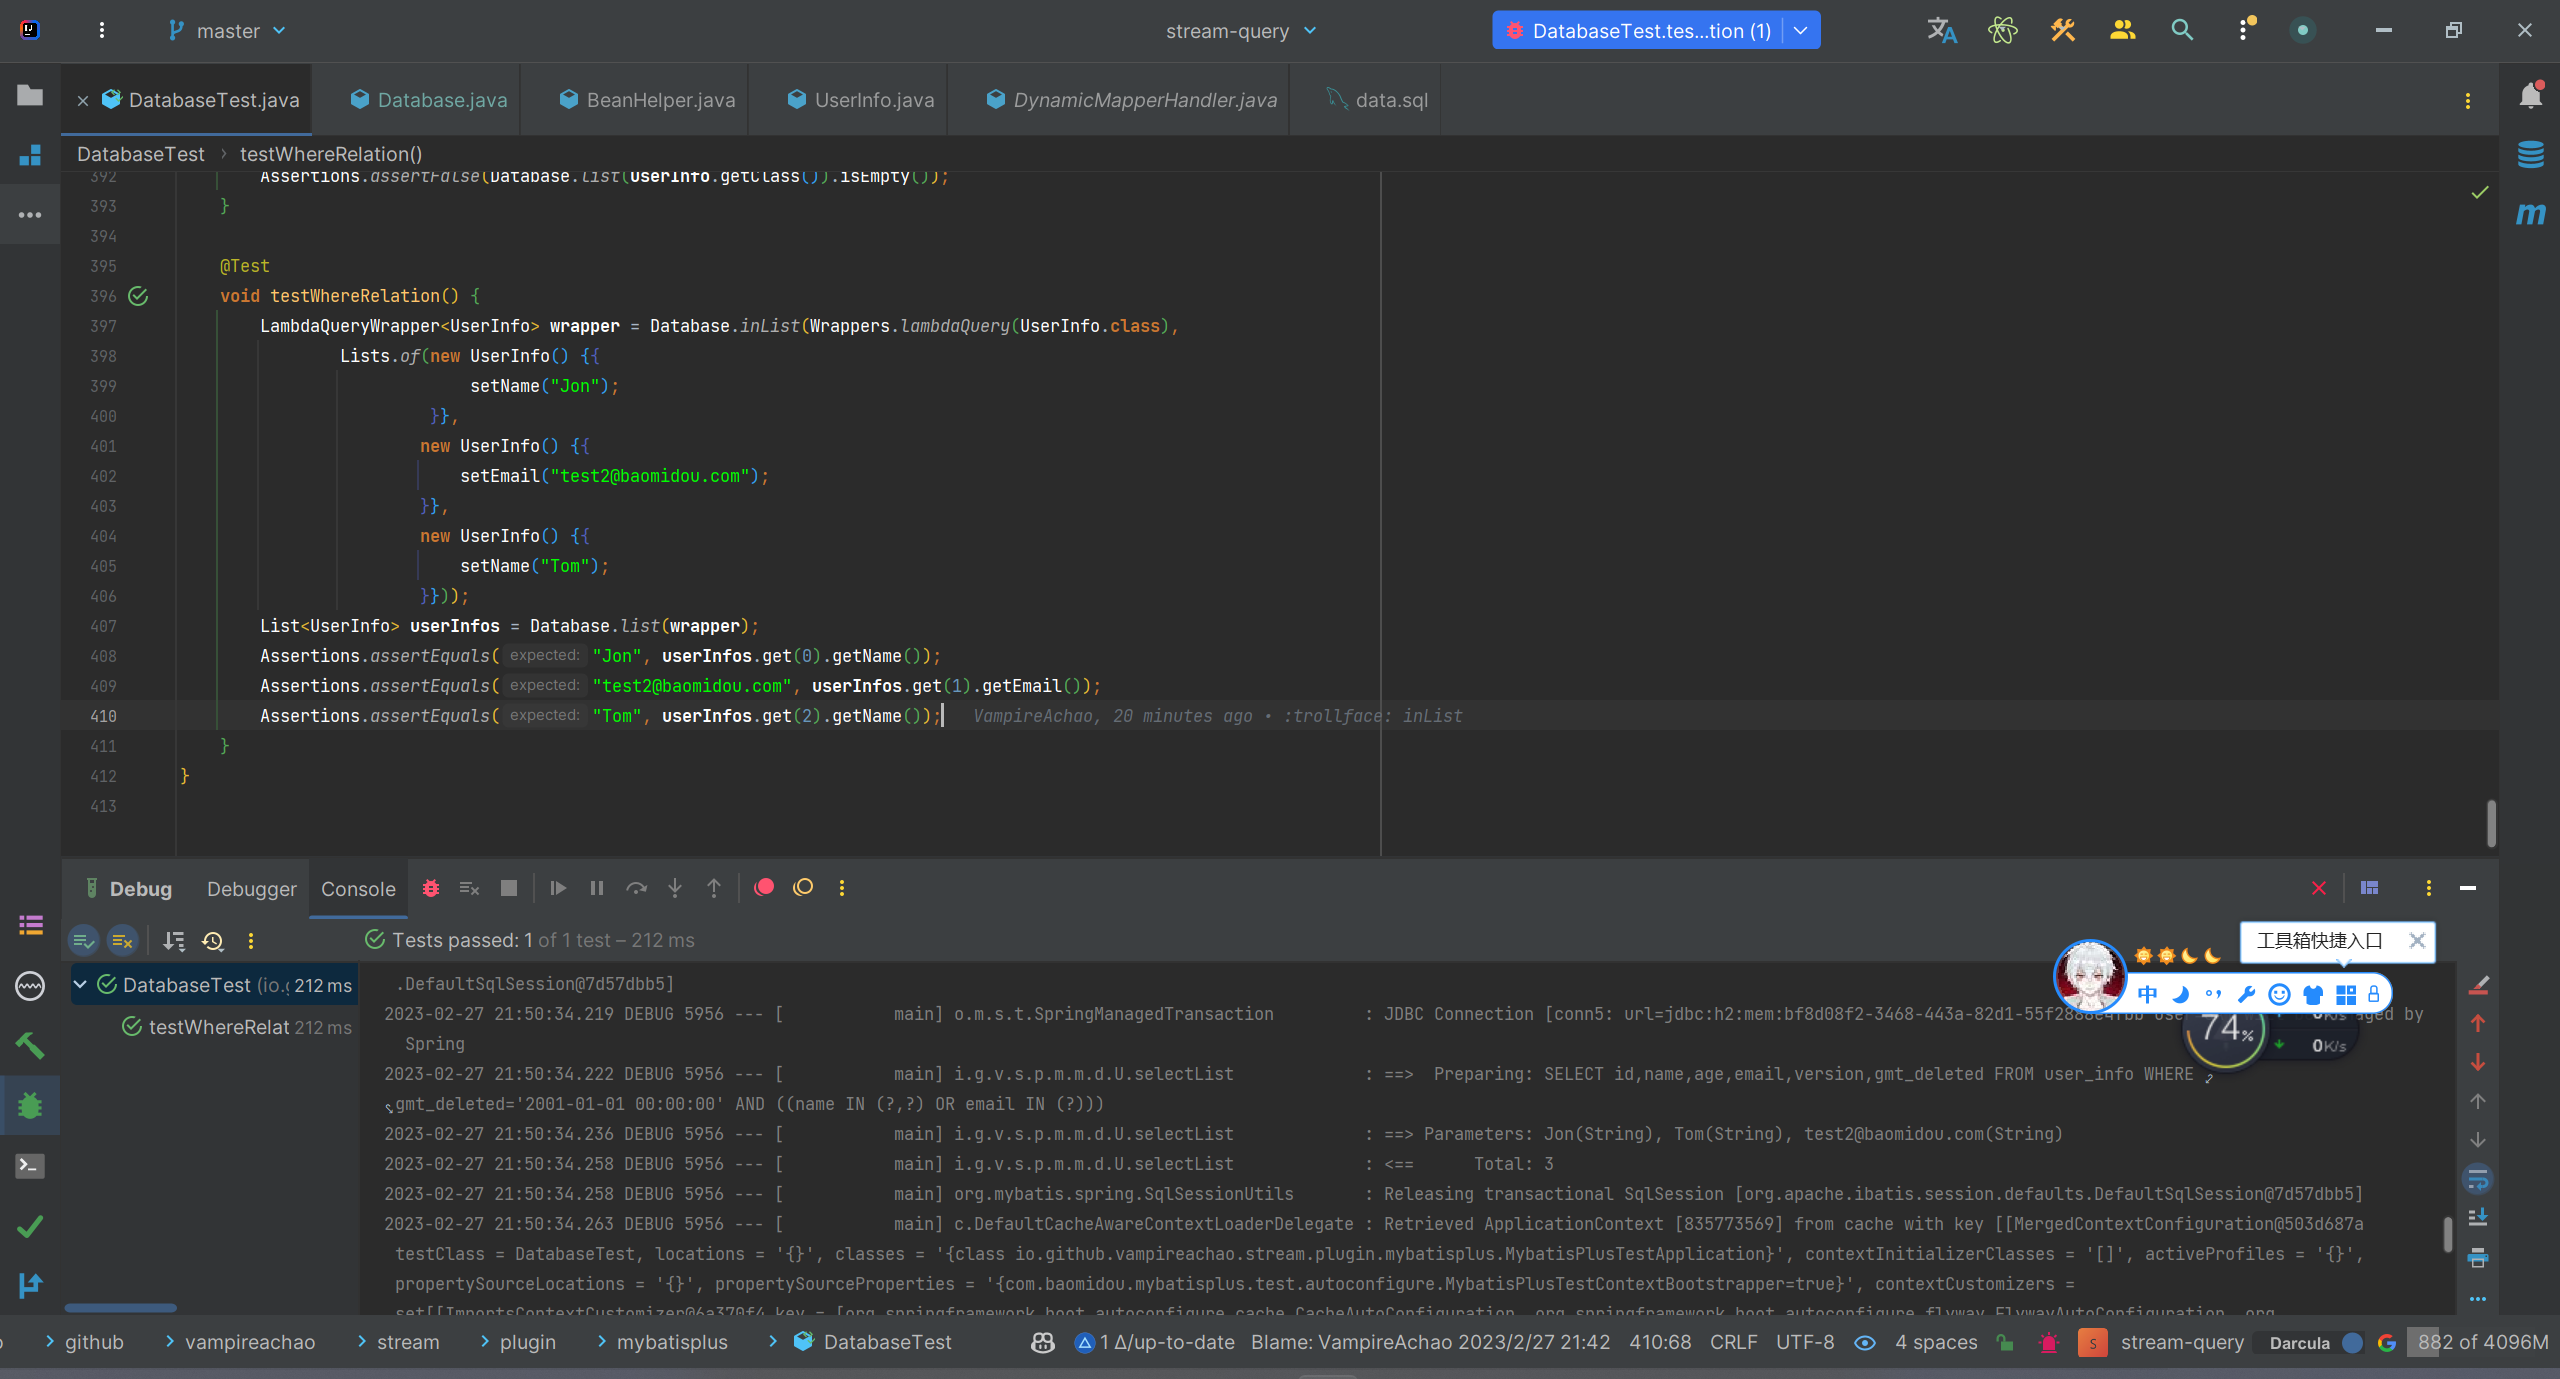This screenshot has width=2560, height=1379.
Task: Toggle soft-wrap in console output
Action: pyautogui.click(x=2477, y=1179)
